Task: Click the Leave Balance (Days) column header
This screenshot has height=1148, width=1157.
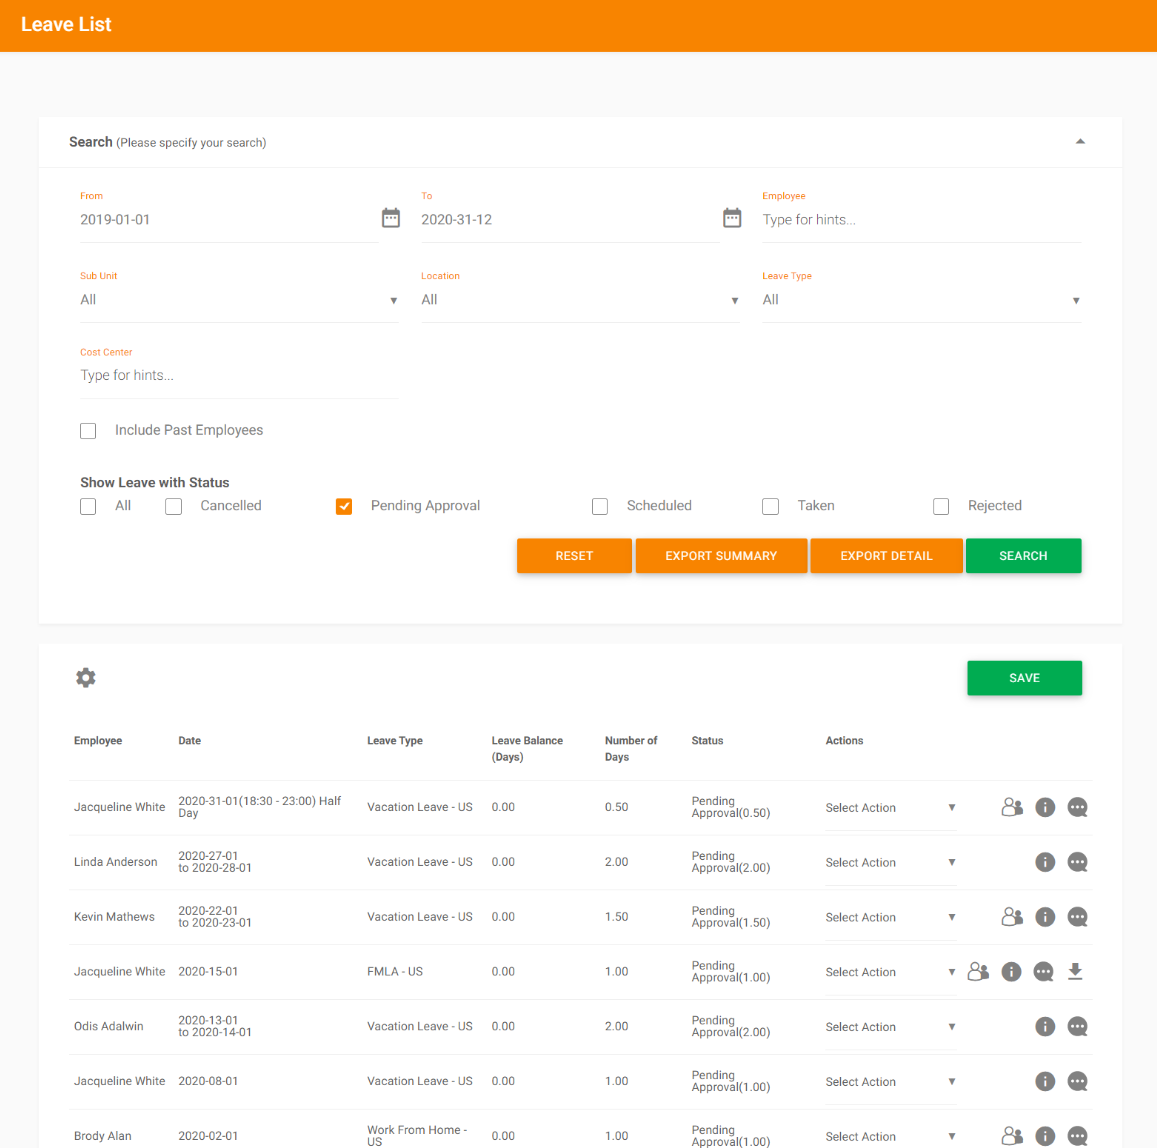Action: (x=527, y=749)
